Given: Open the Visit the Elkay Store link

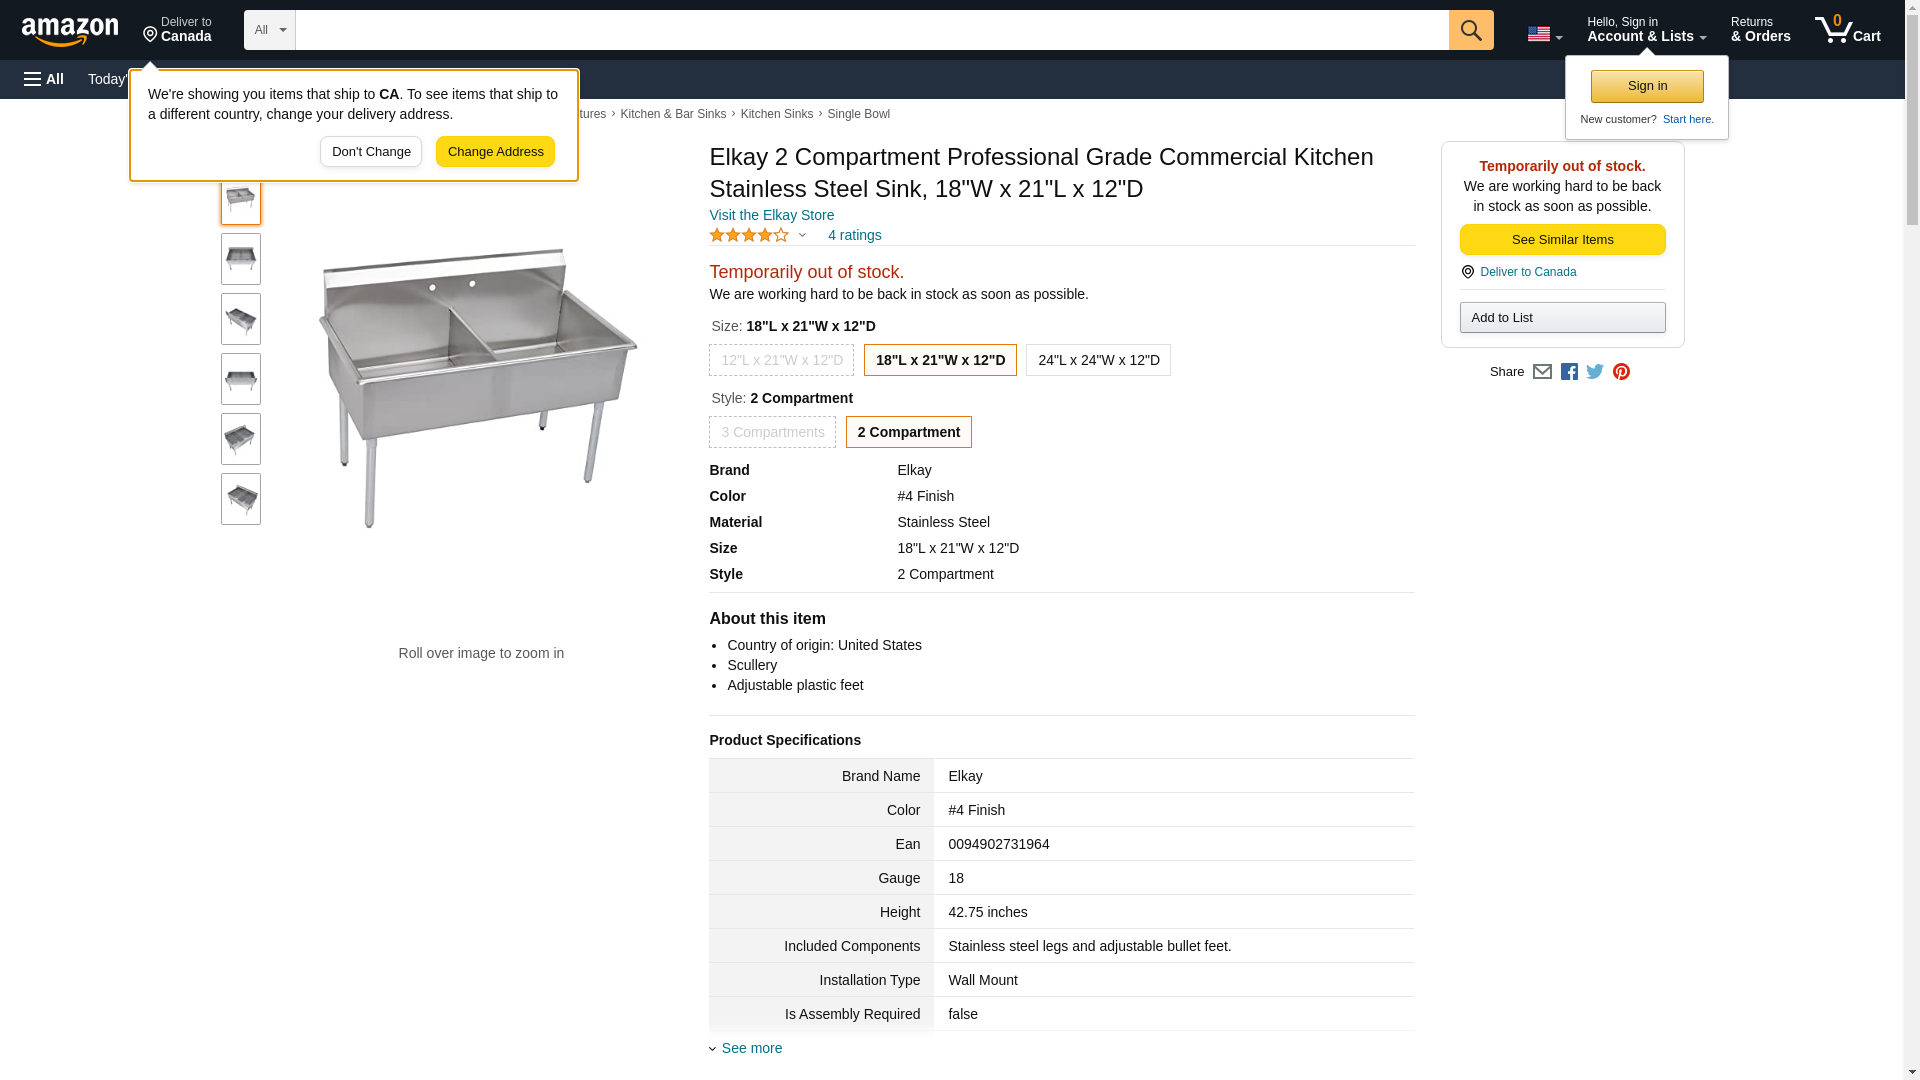Looking at the screenshot, I should [x=771, y=215].
